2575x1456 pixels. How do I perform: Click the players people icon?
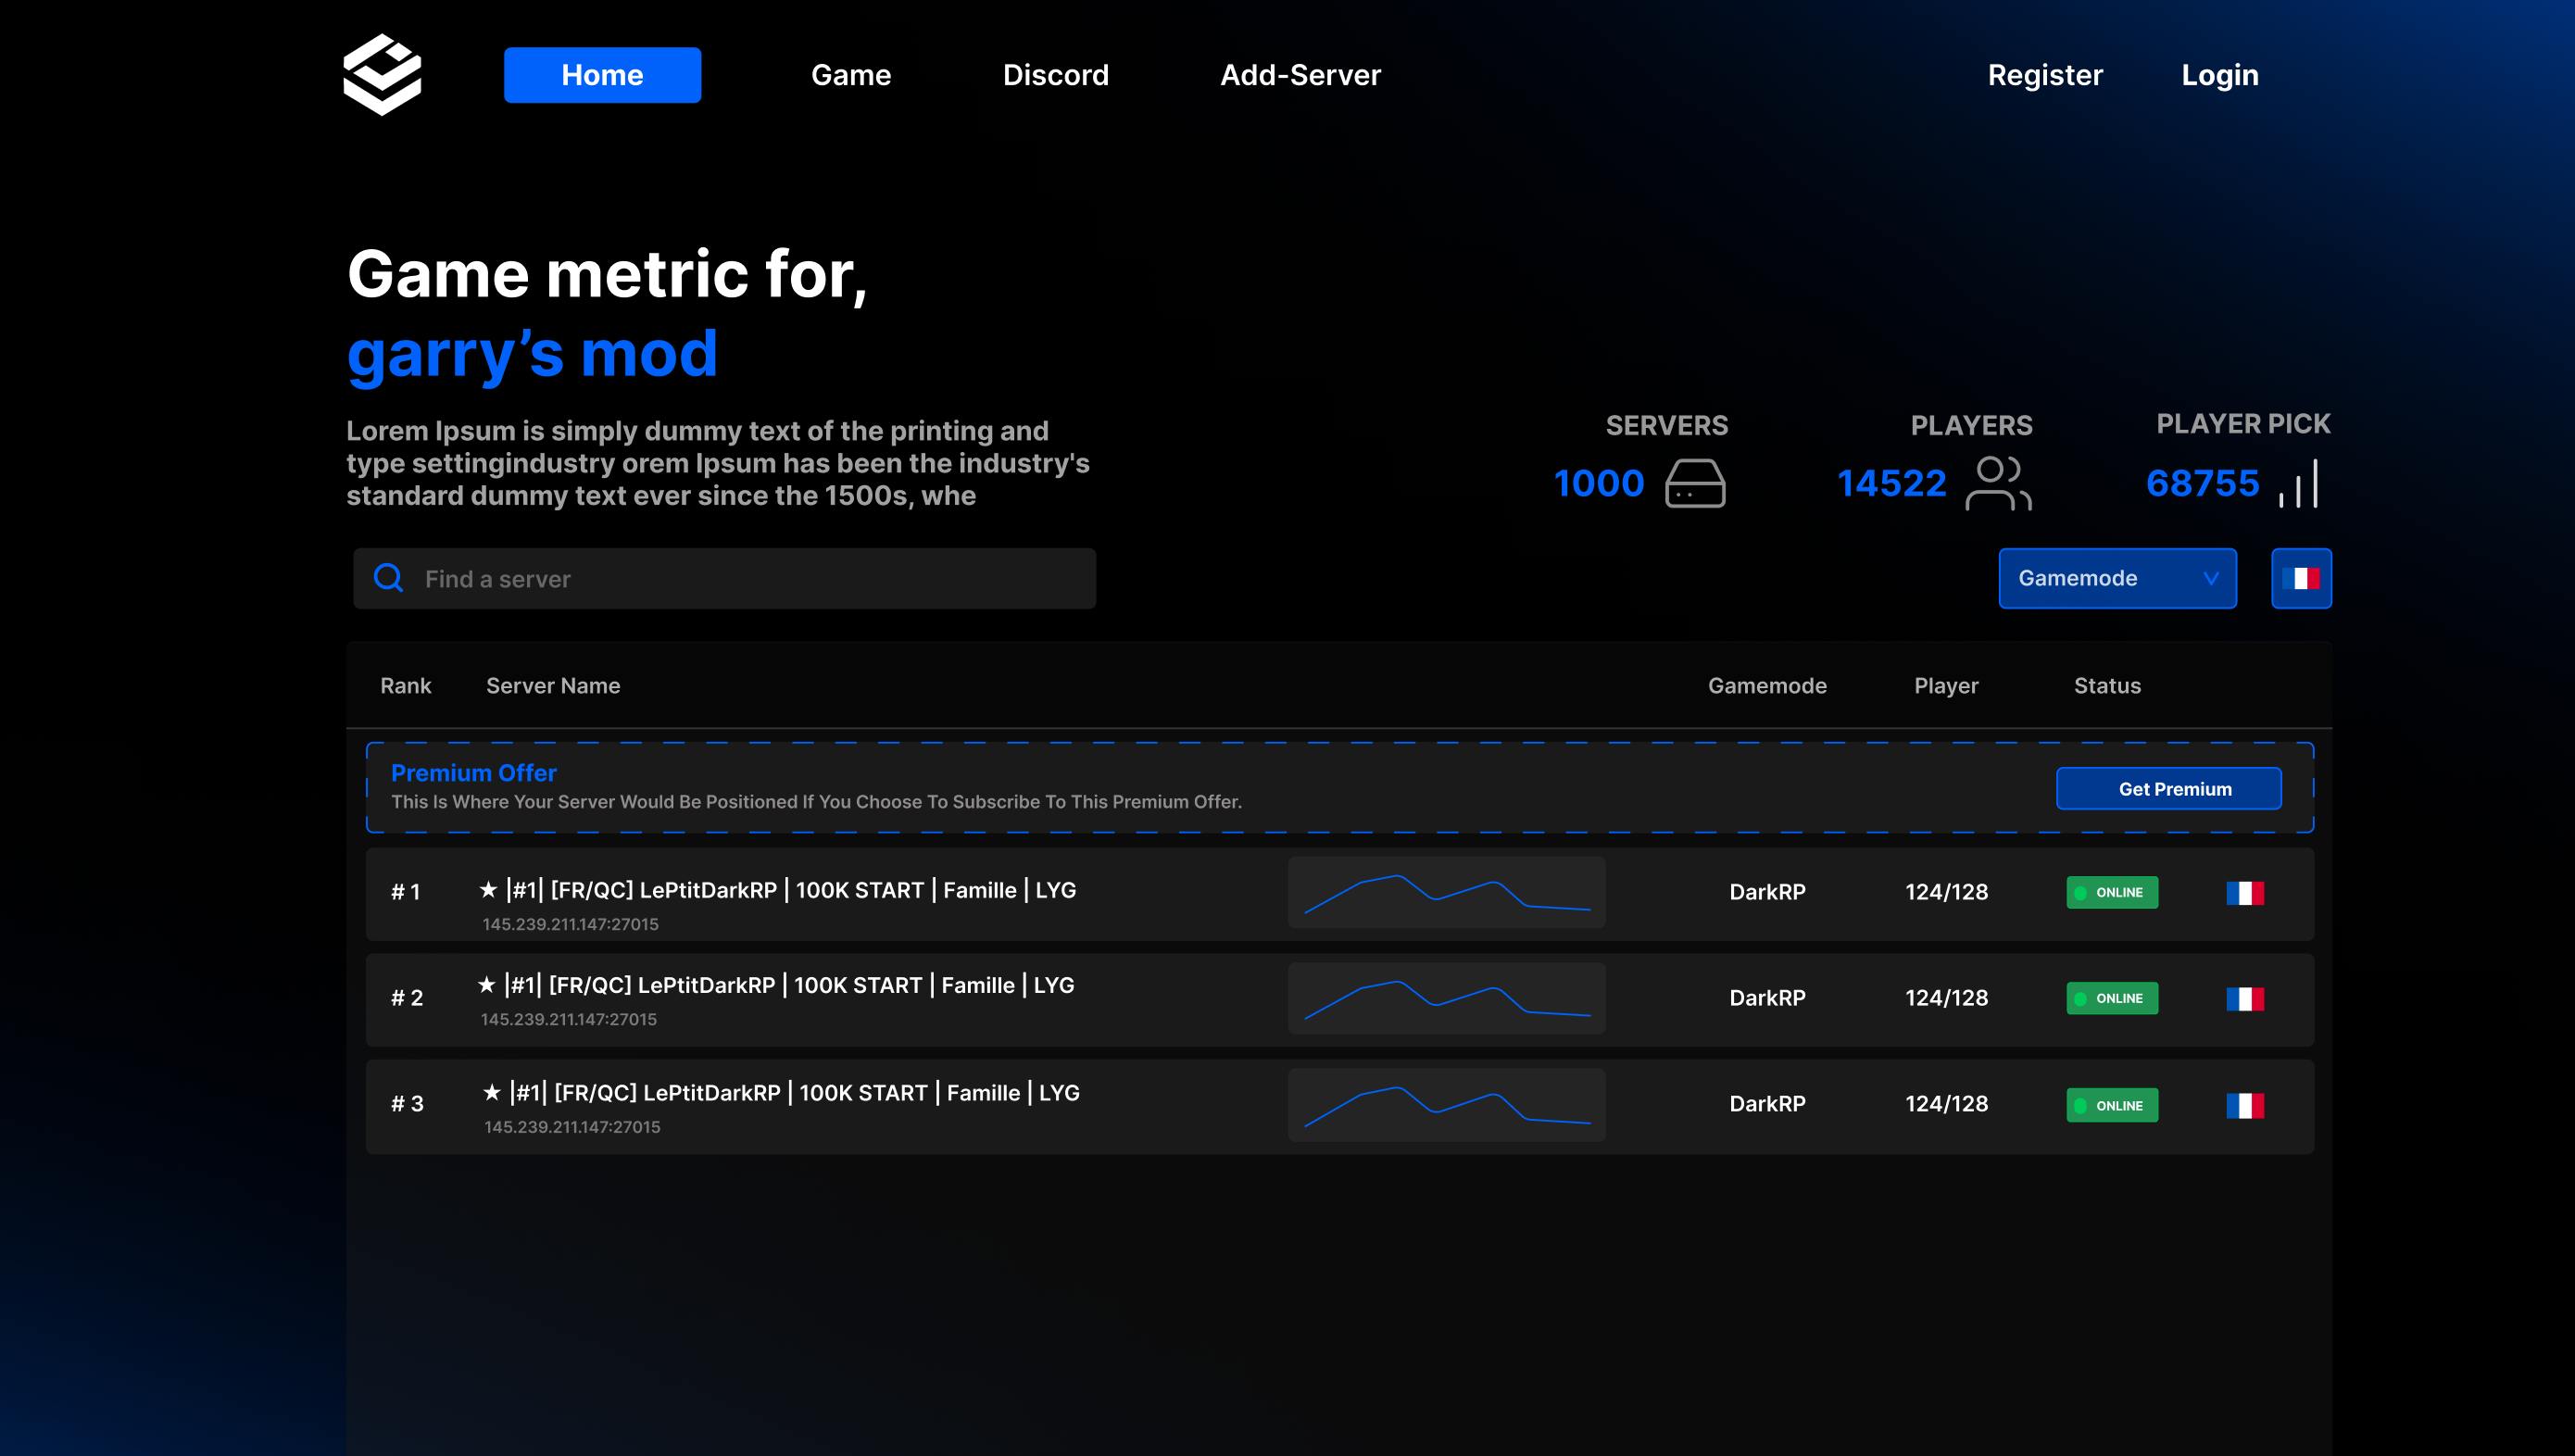click(1998, 483)
